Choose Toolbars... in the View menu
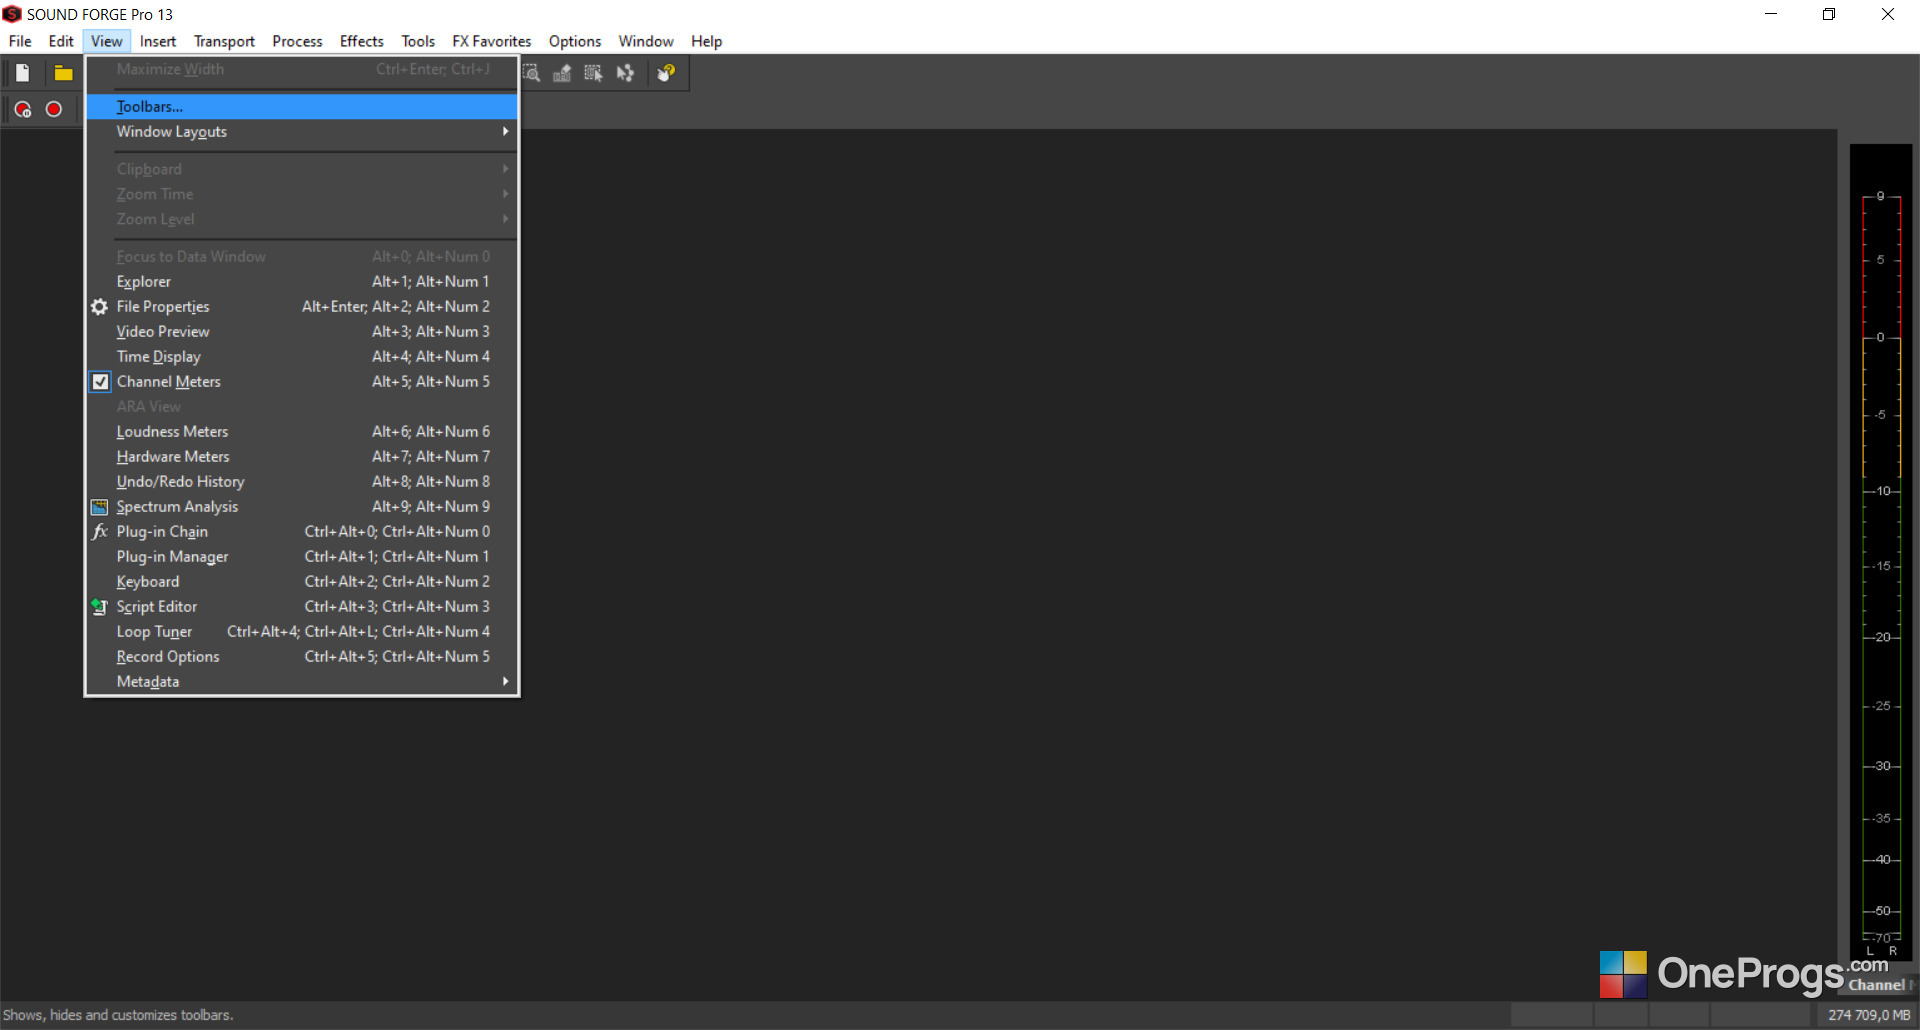1920x1030 pixels. pos(302,107)
